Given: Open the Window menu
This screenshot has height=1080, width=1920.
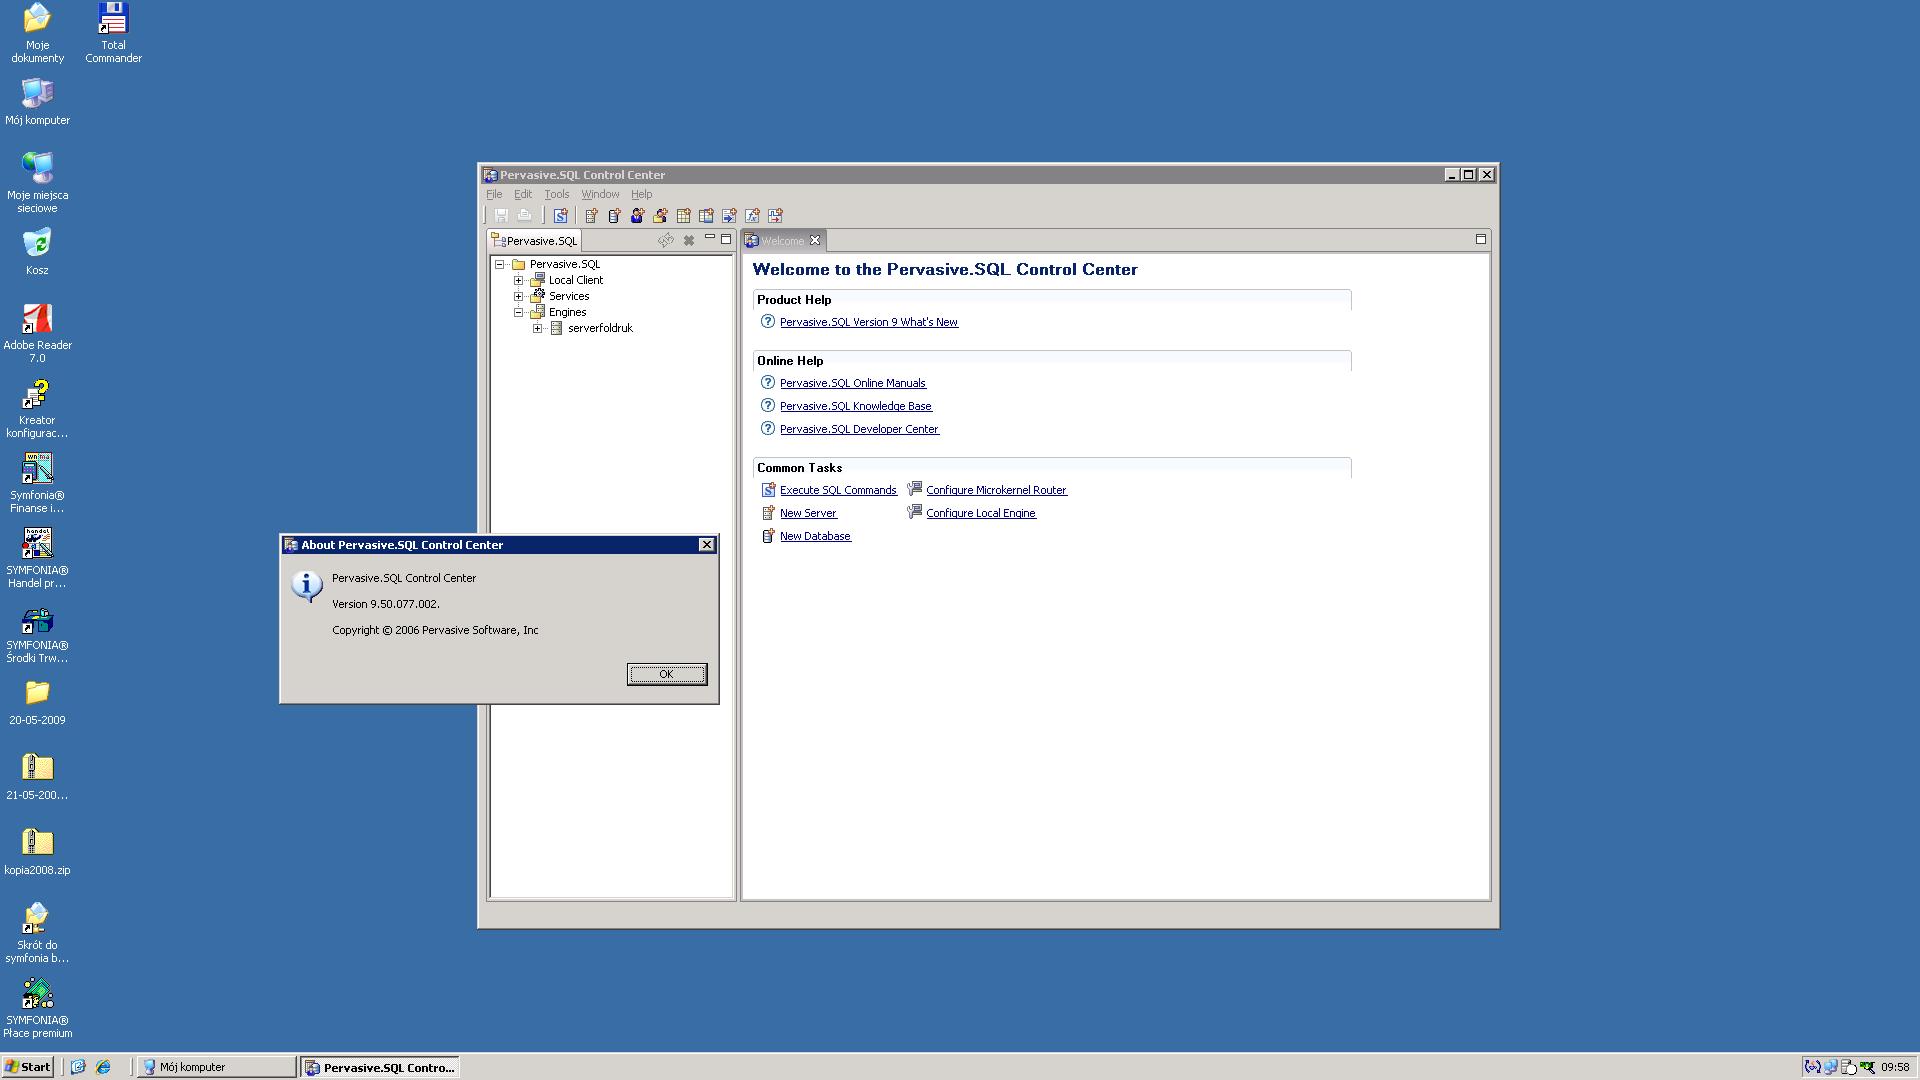Looking at the screenshot, I should tap(600, 194).
